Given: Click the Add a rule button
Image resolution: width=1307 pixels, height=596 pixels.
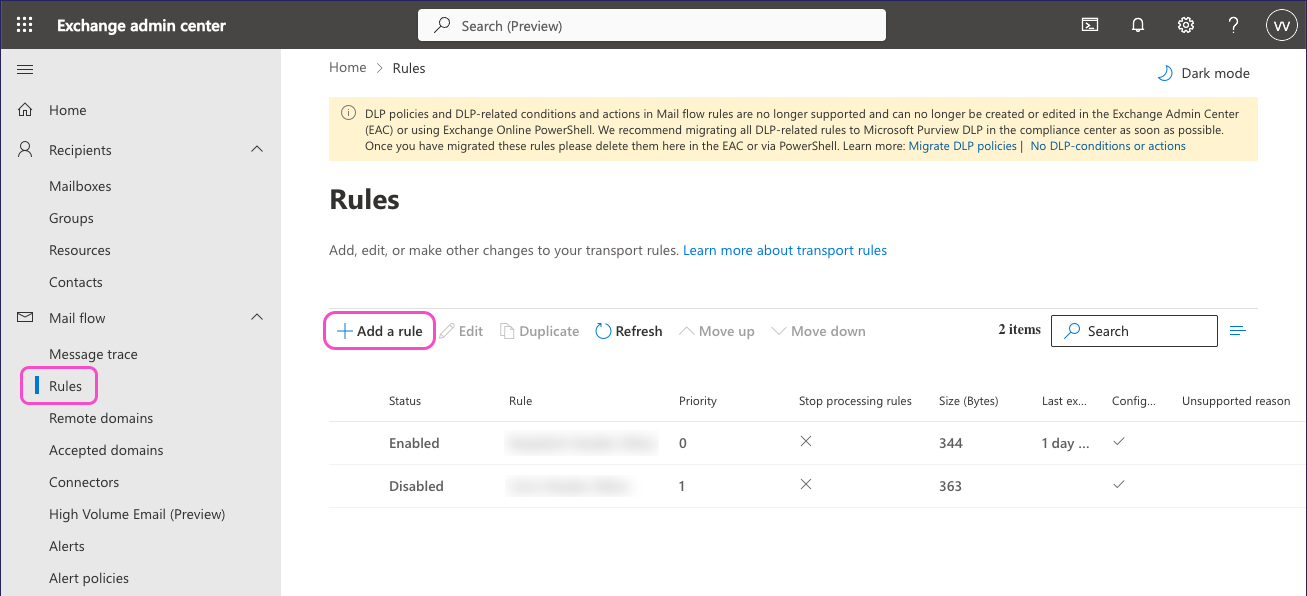Looking at the screenshot, I should click(379, 331).
